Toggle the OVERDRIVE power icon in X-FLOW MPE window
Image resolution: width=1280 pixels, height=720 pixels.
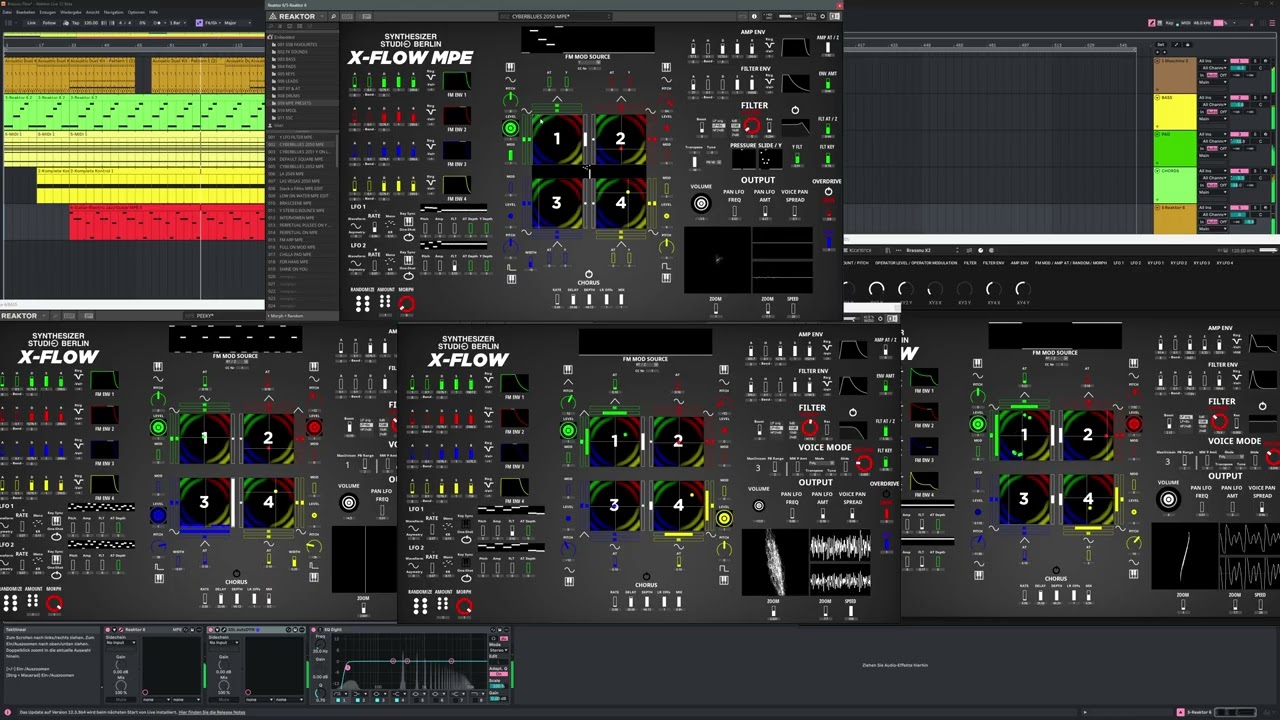coord(828,191)
